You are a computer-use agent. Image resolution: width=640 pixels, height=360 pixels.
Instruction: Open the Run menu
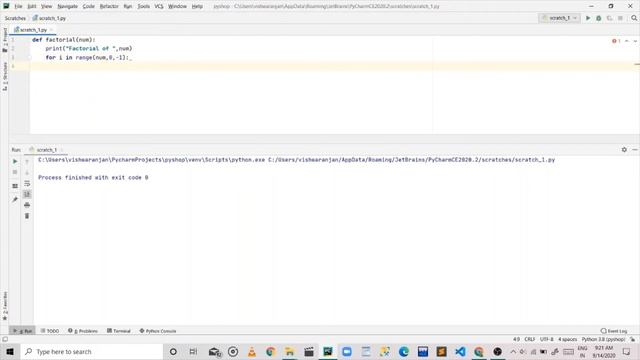pos(128,6)
